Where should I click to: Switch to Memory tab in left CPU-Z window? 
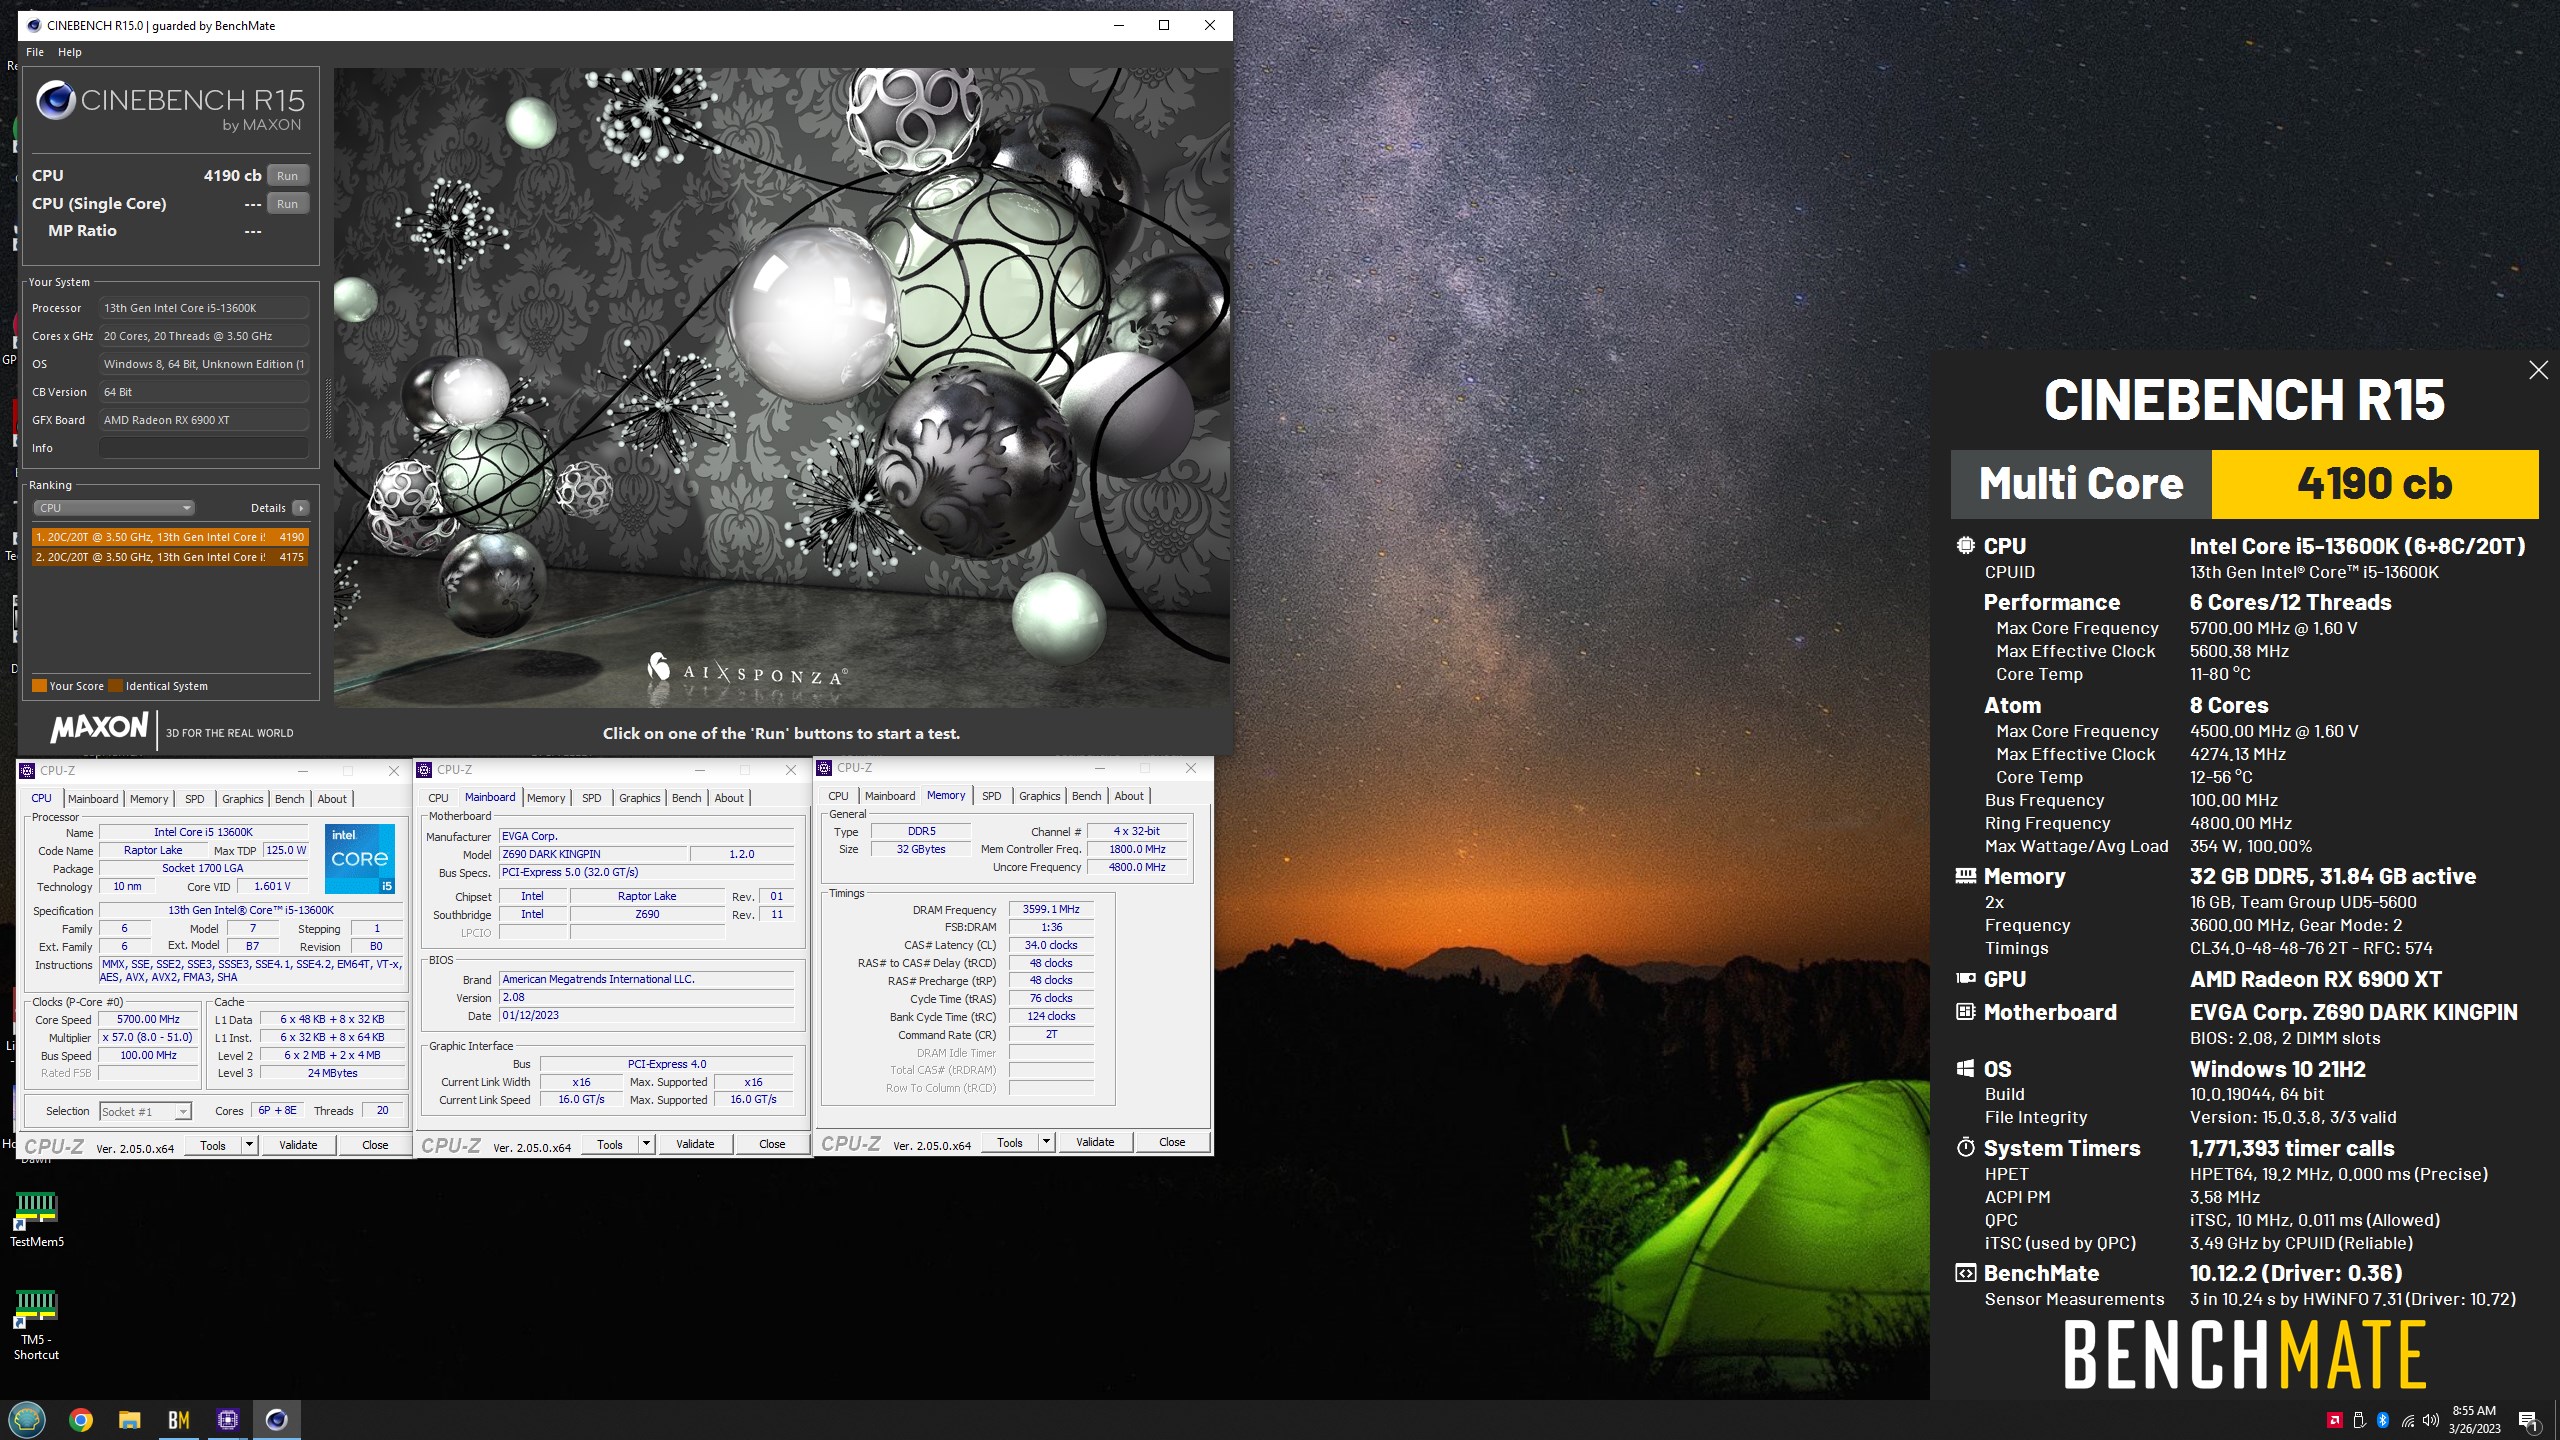149,799
